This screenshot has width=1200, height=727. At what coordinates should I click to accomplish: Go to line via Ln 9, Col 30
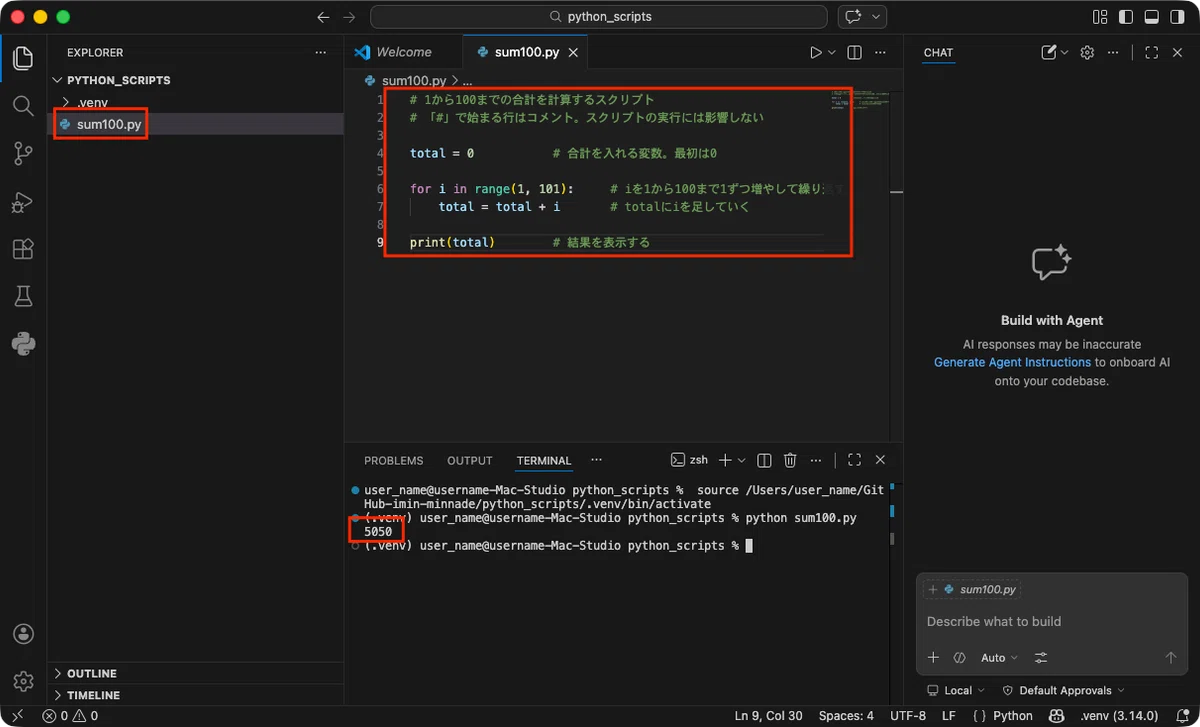(769, 716)
